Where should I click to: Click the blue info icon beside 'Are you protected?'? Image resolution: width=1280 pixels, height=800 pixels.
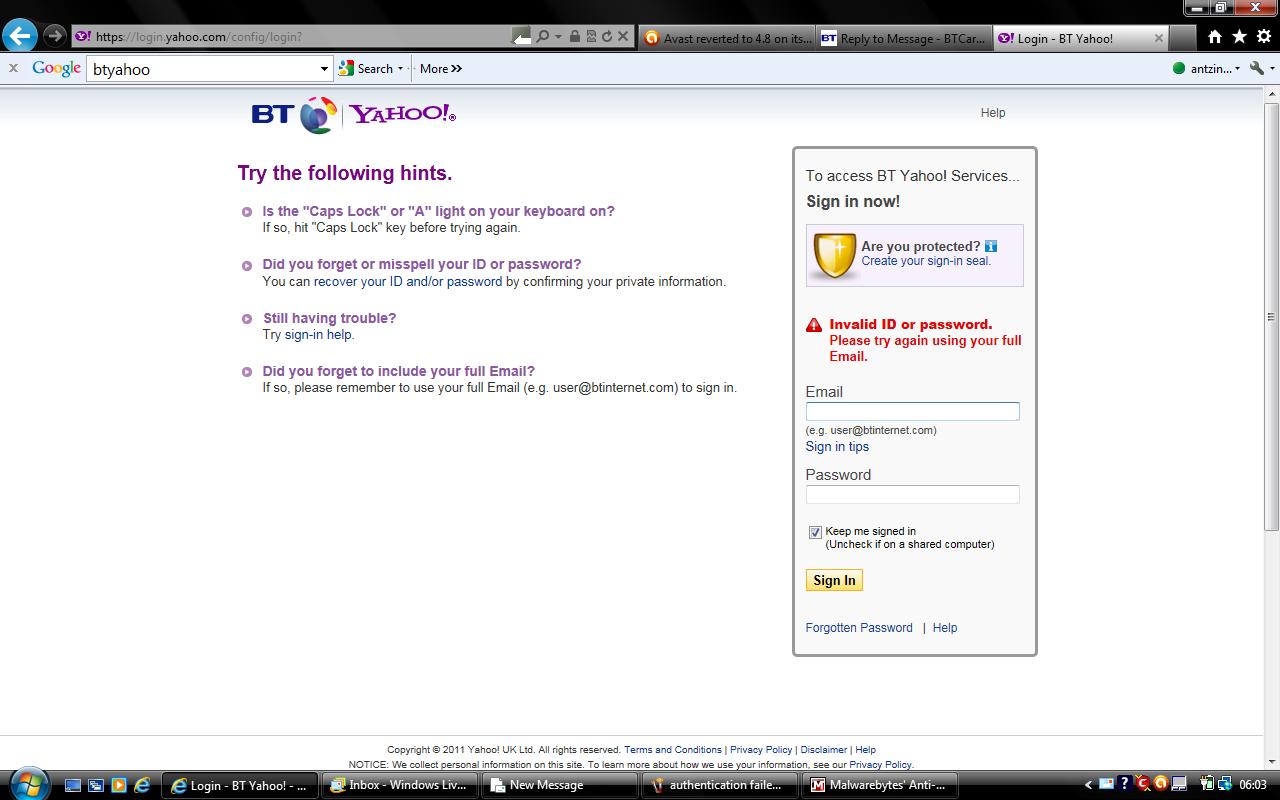tap(991, 246)
